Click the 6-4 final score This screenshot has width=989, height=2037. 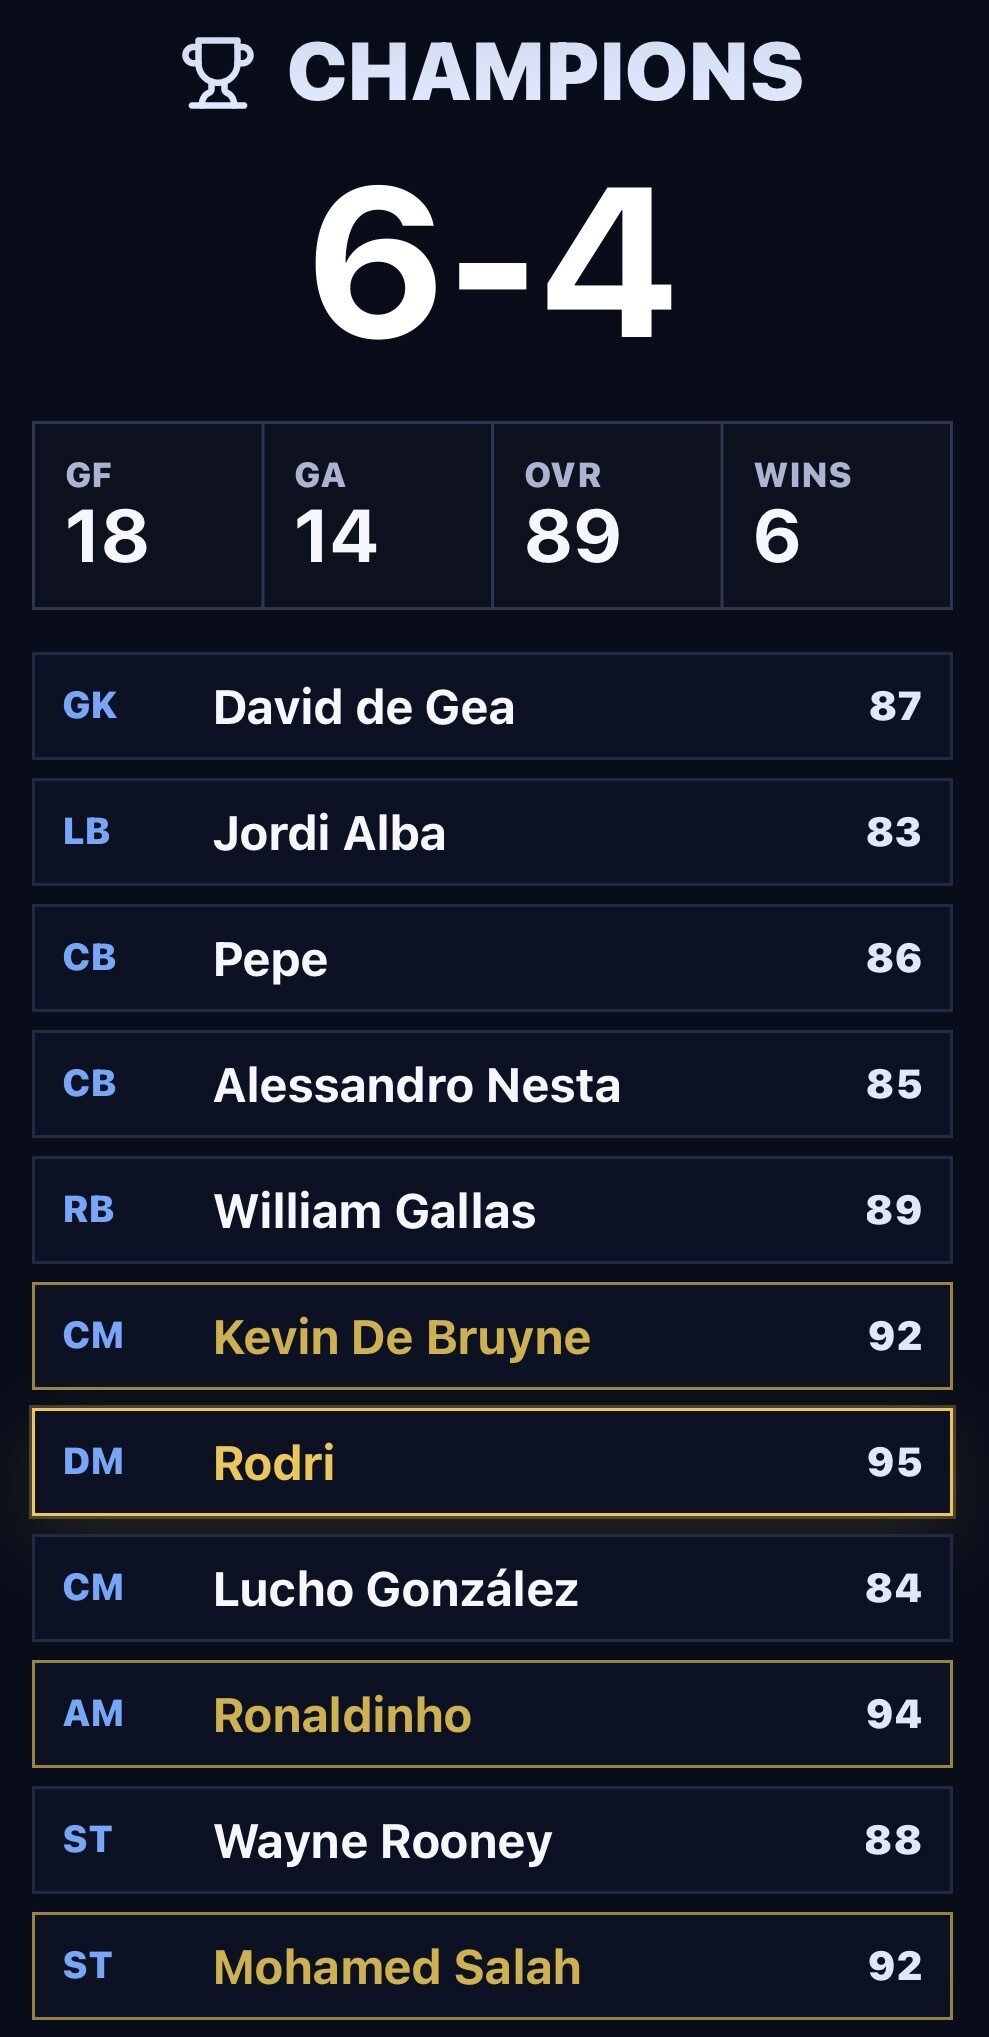(492, 263)
